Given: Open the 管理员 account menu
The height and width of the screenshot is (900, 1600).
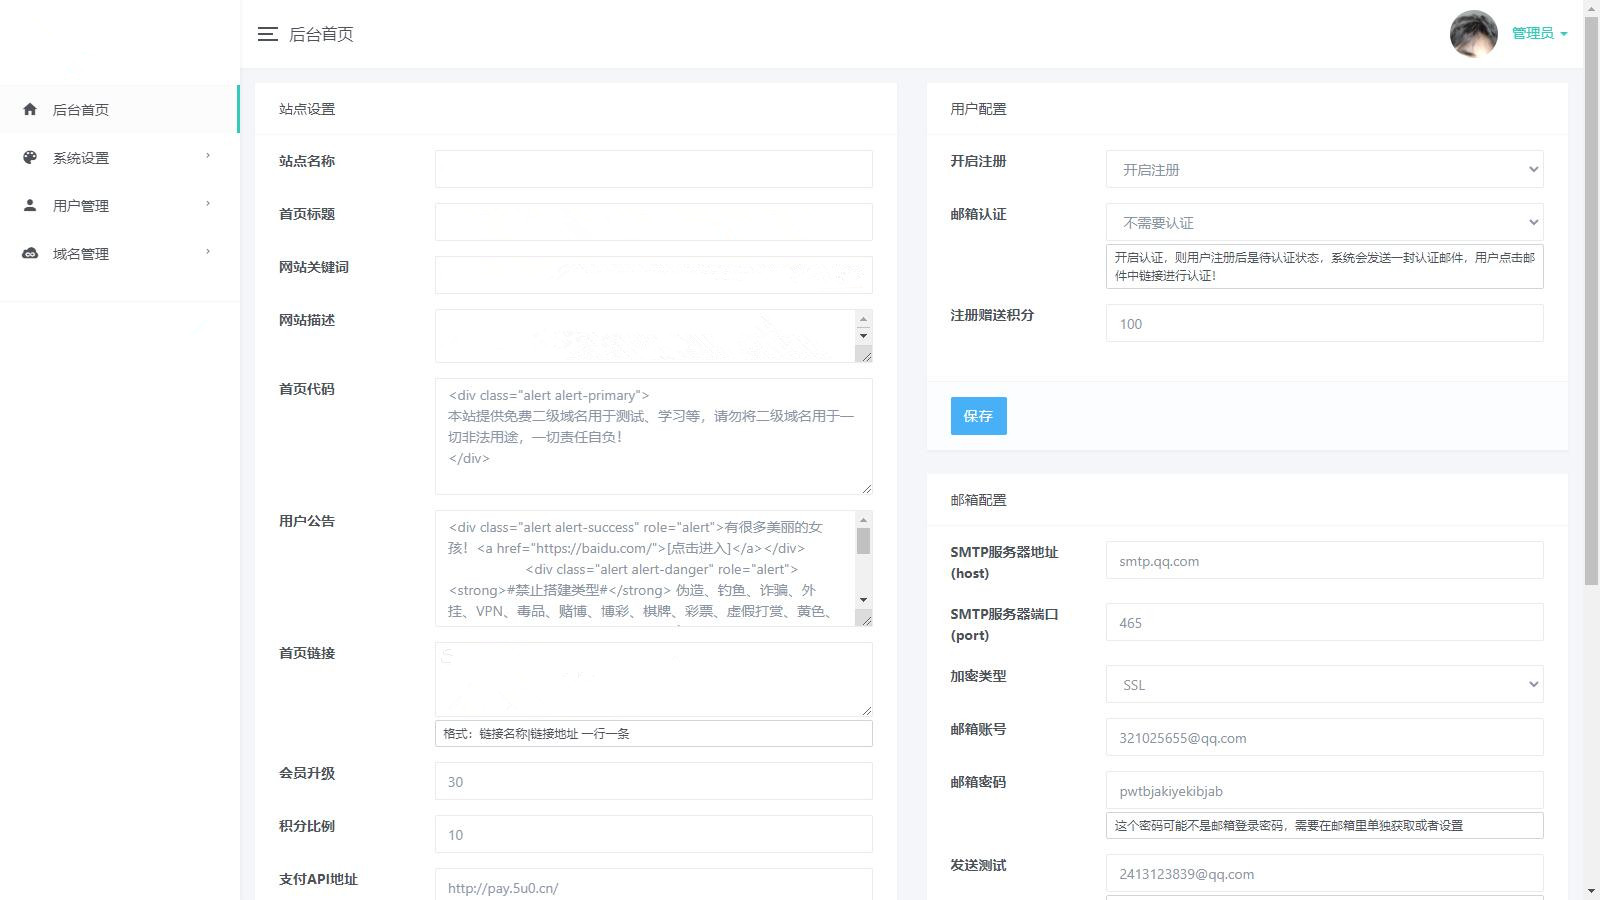Looking at the screenshot, I should pos(1538,33).
